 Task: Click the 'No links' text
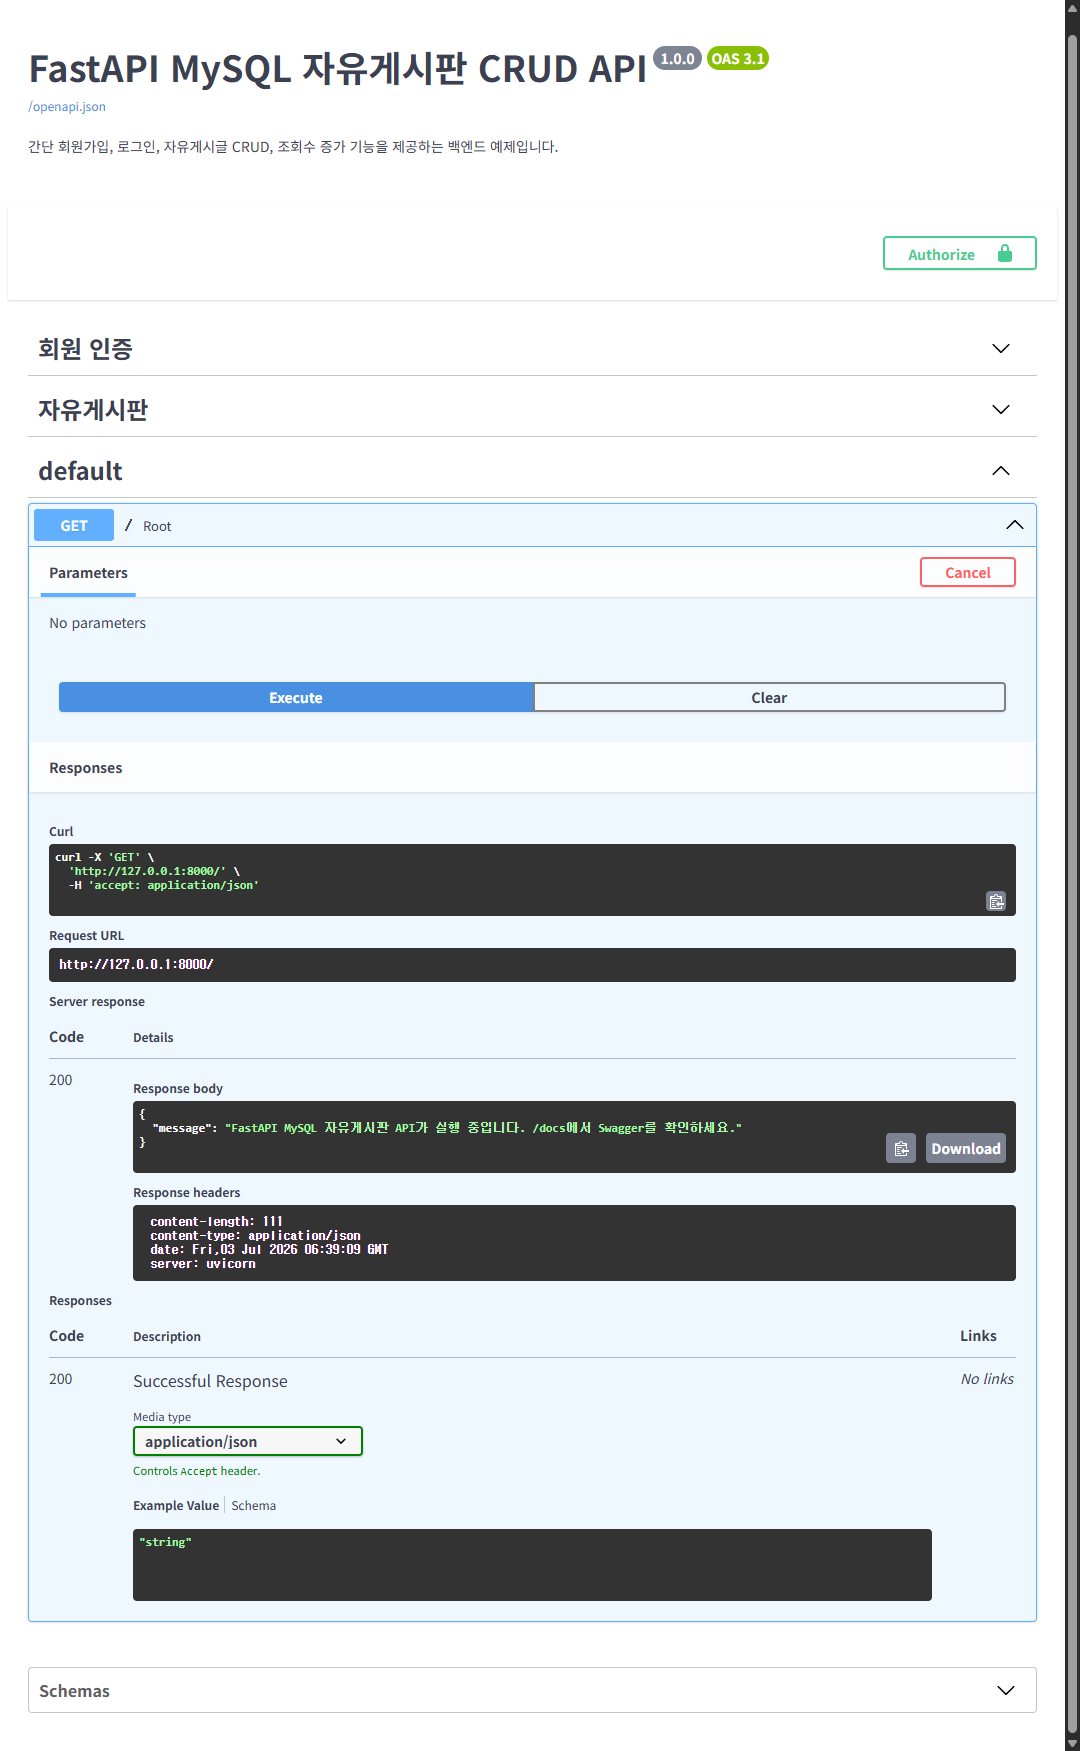(x=987, y=1379)
